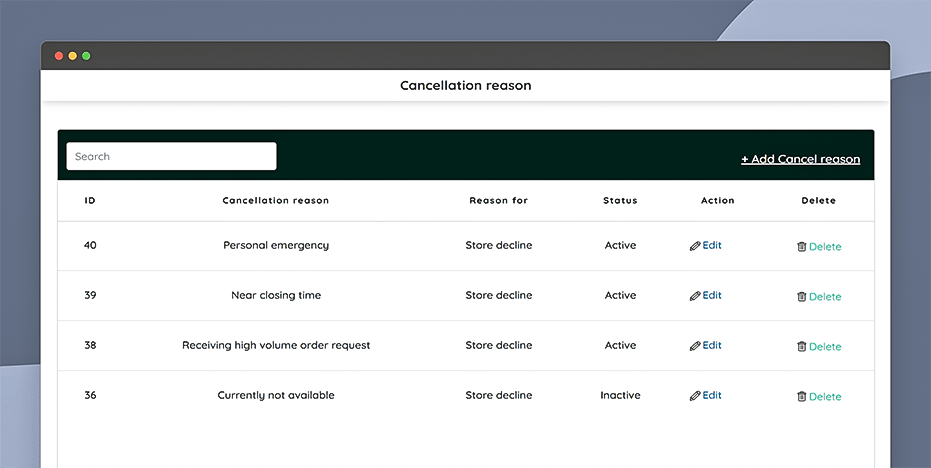
Task: Click the ID column header
Action: (90, 201)
